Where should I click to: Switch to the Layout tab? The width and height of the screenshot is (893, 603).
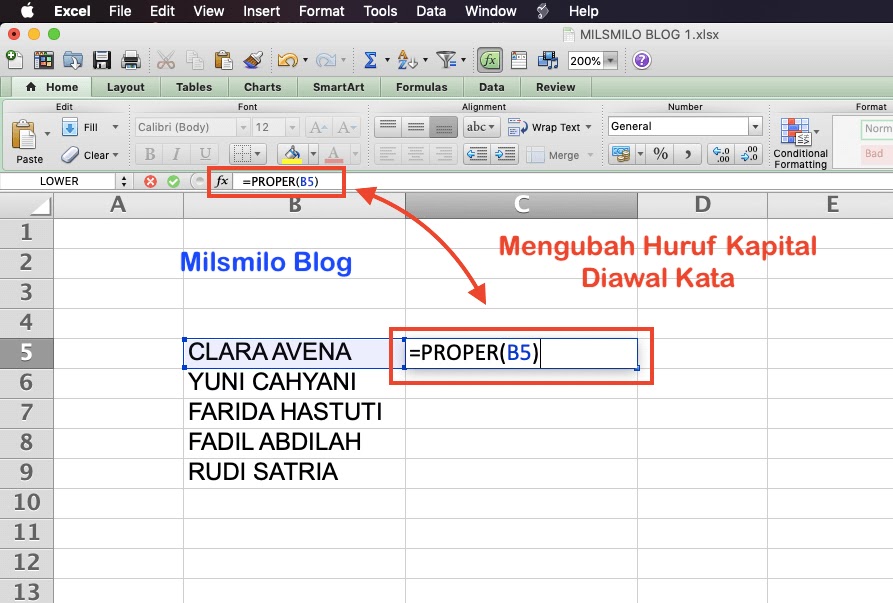pyautogui.click(x=125, y=87)
